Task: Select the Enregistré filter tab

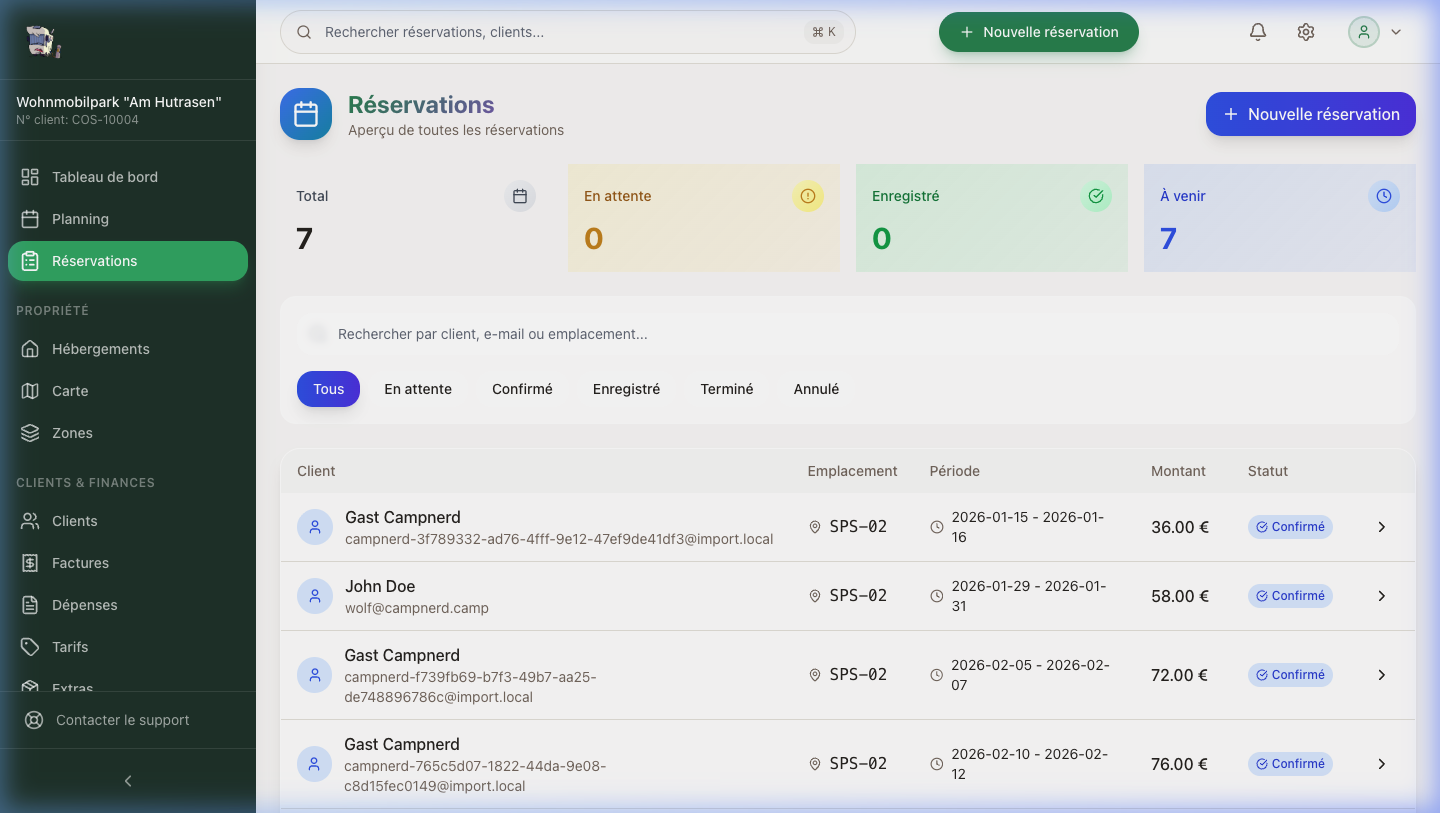Action: (x=626, y=389)
